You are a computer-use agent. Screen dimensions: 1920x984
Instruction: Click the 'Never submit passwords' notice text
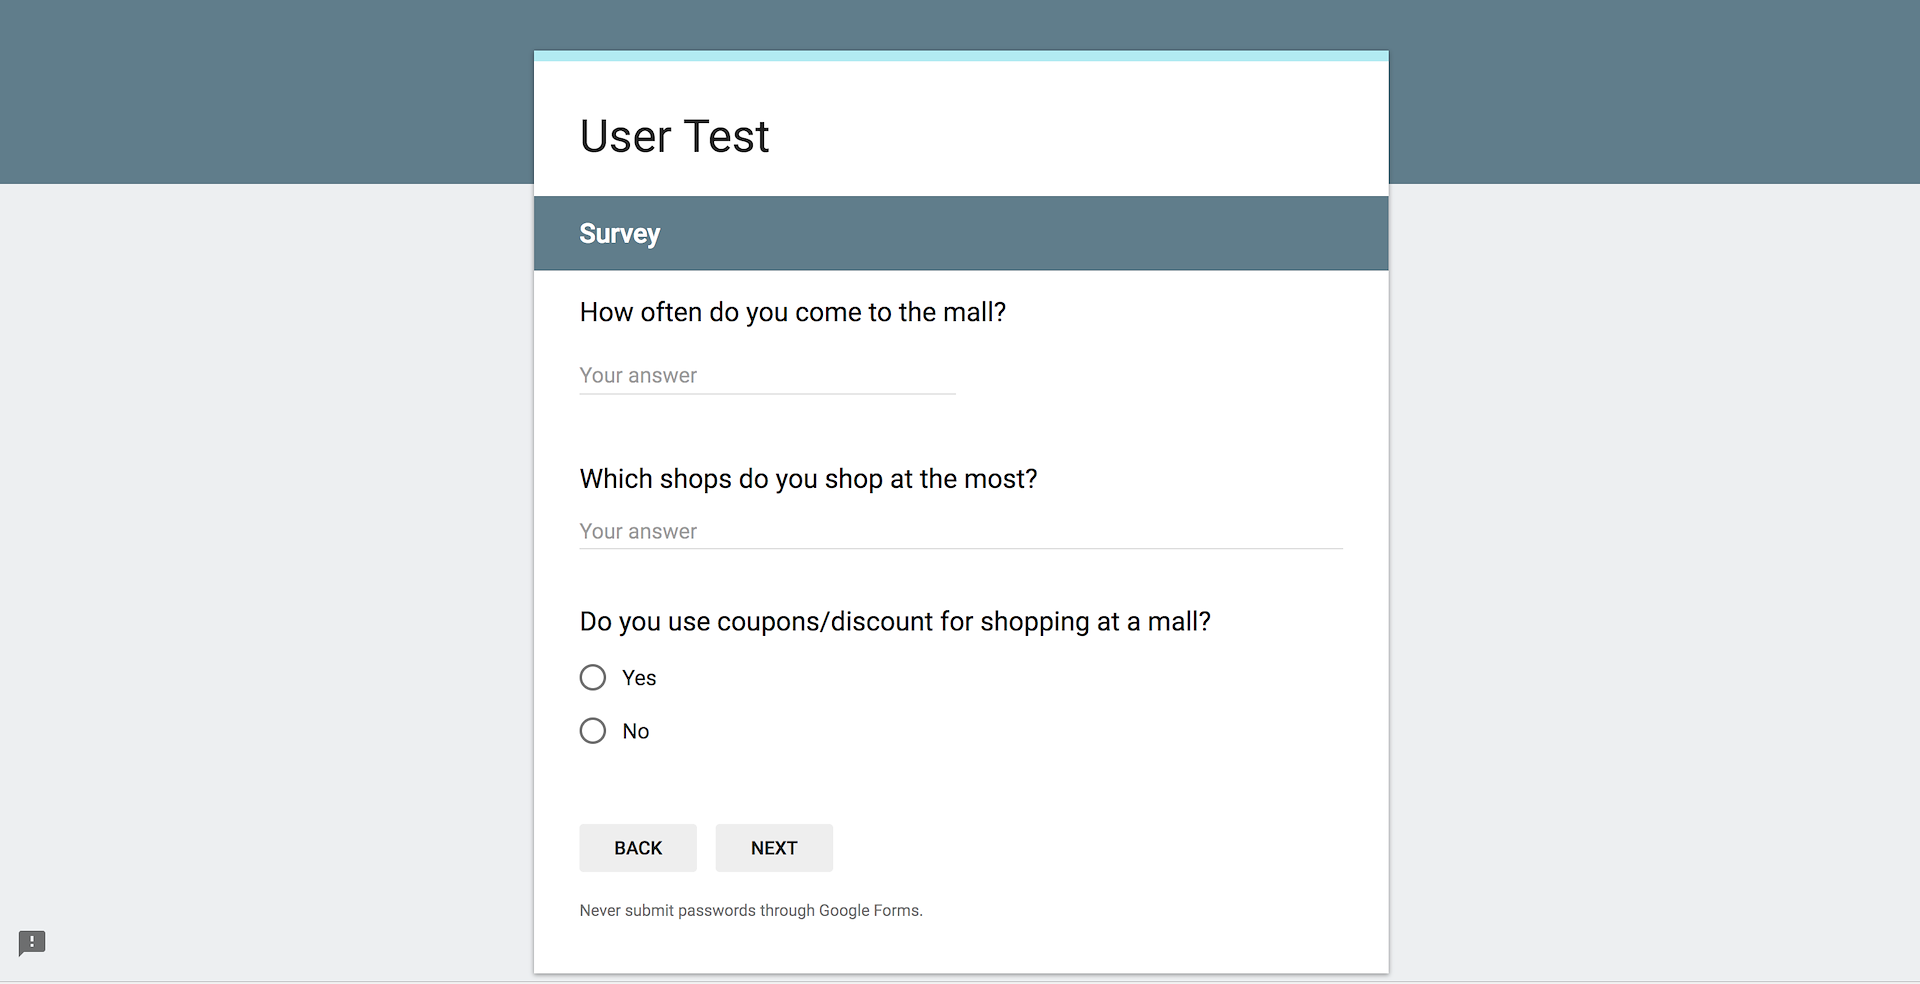[x=698, y=911]
